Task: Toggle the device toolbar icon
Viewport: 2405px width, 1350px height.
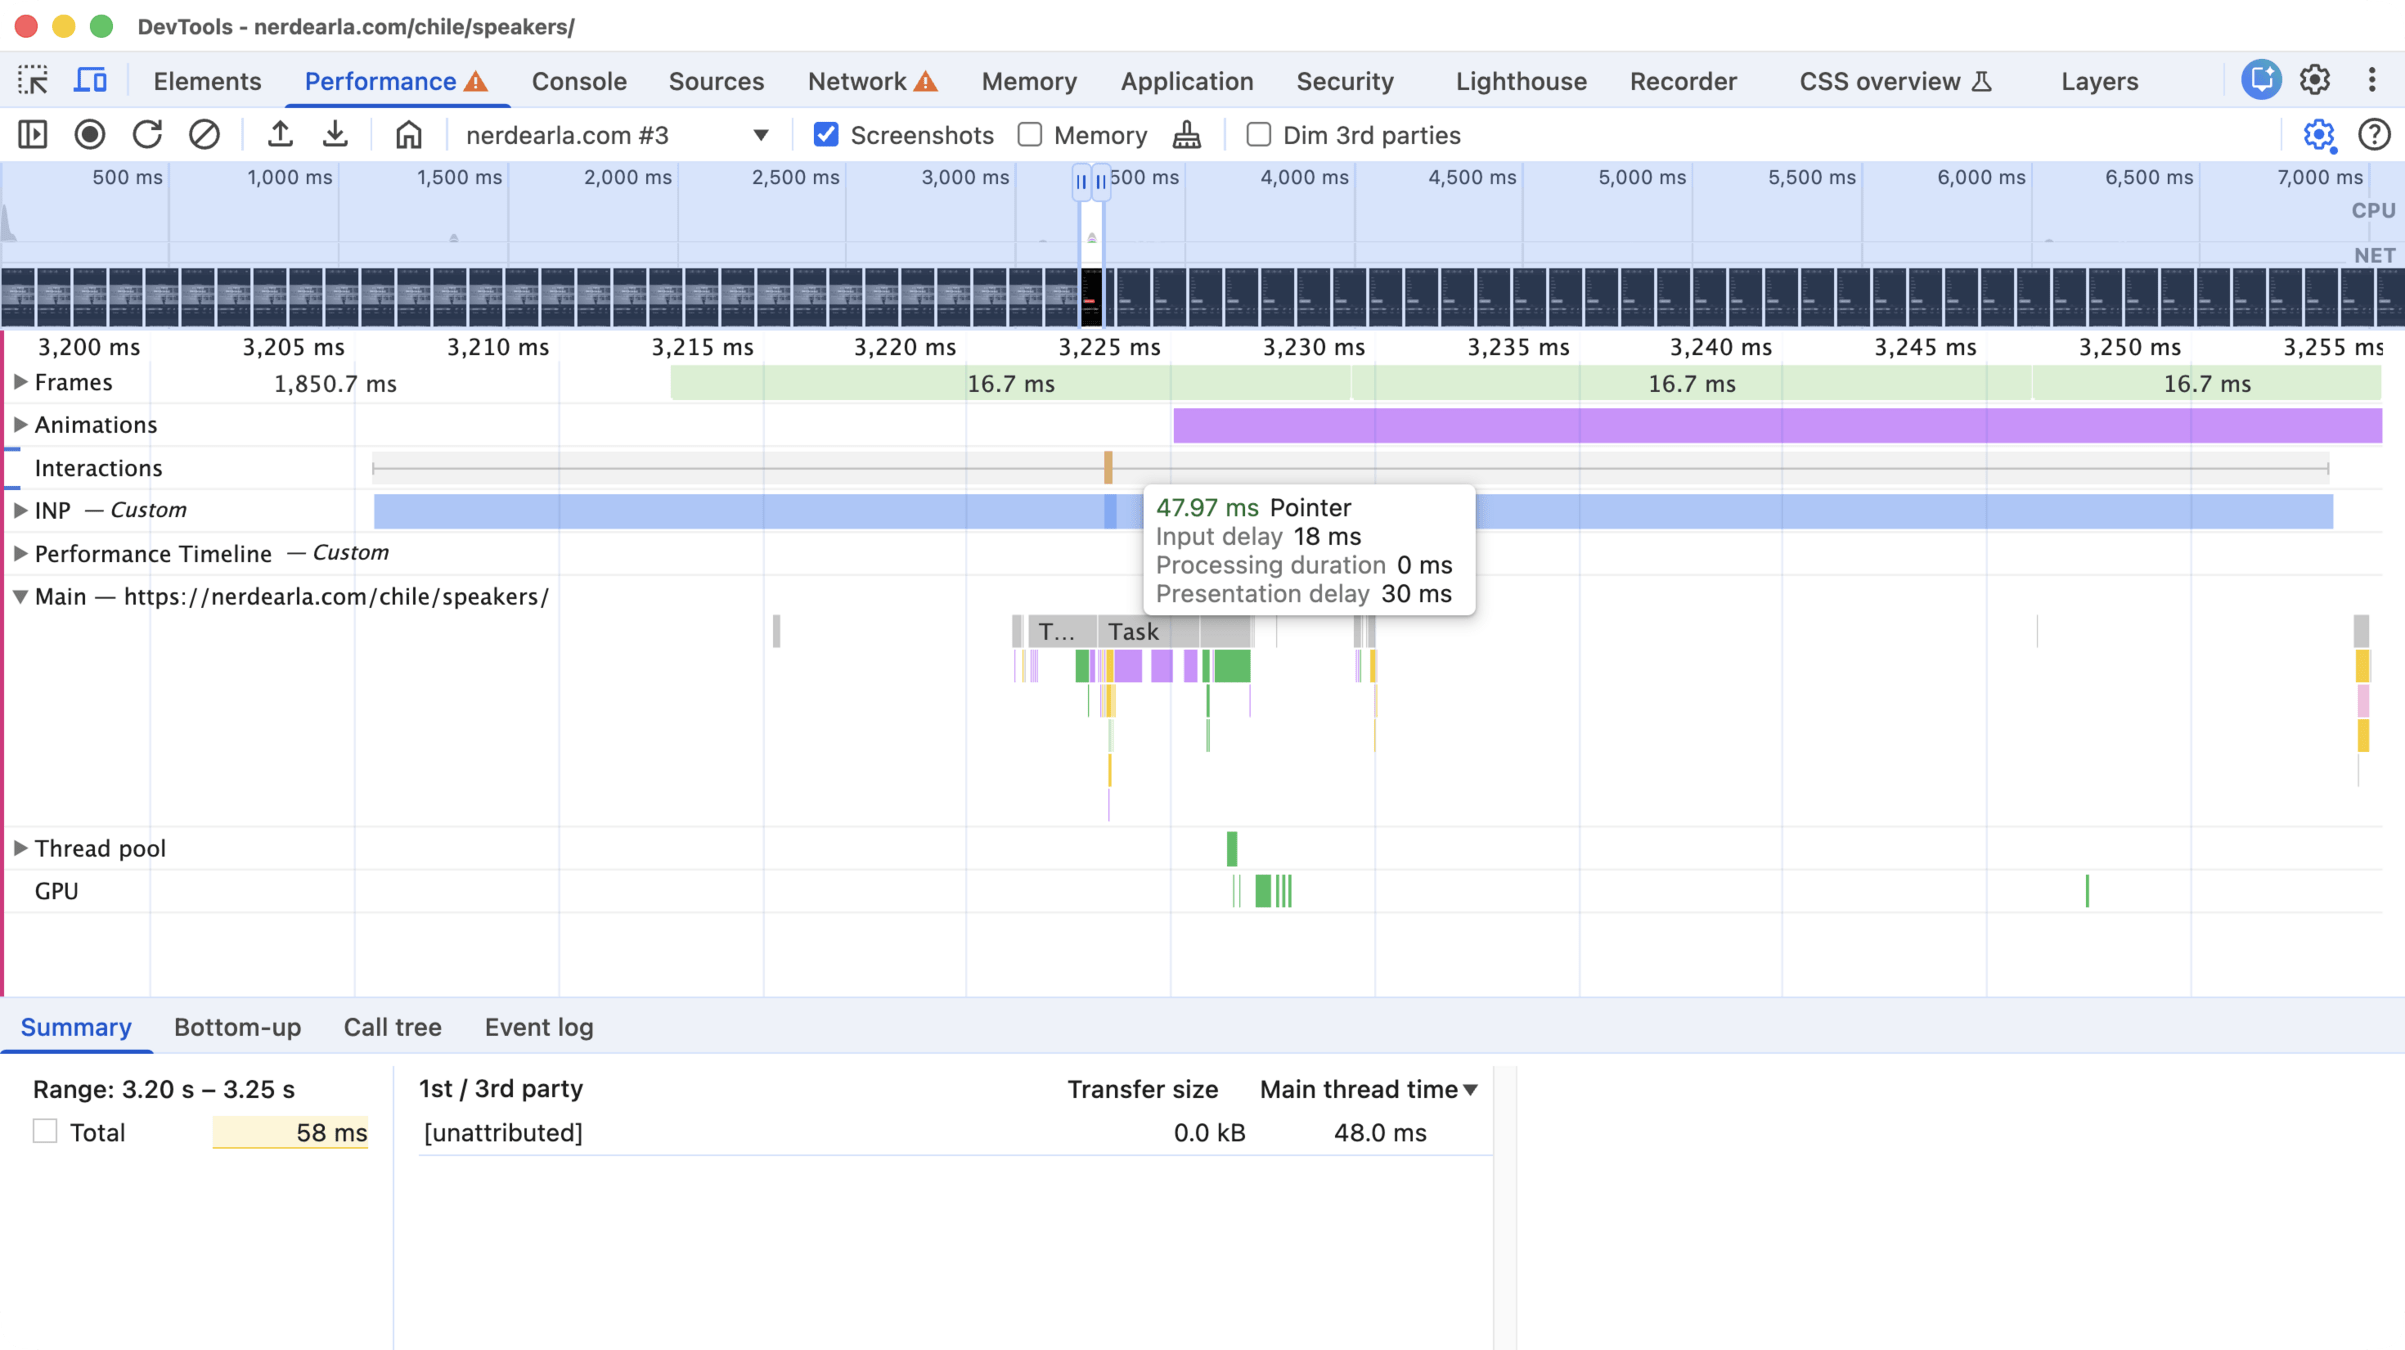Action: click(x=90, y=81)
